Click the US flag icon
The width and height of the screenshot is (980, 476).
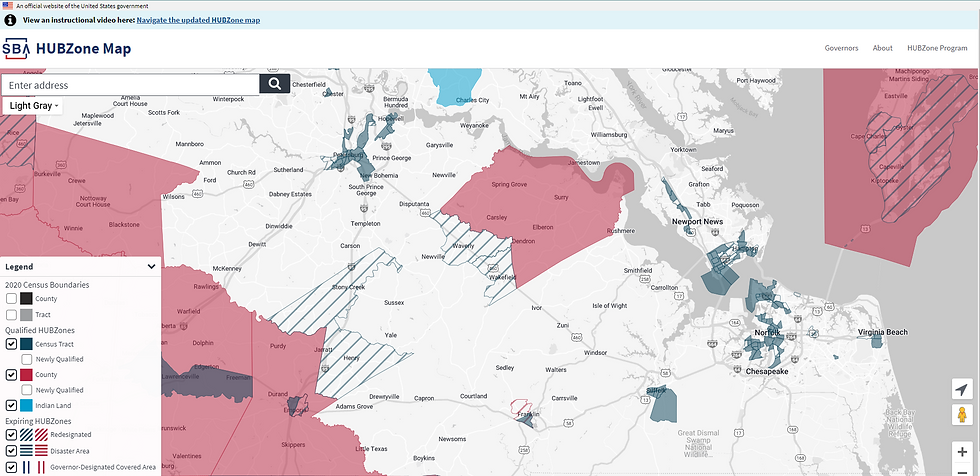pos(8,6)
